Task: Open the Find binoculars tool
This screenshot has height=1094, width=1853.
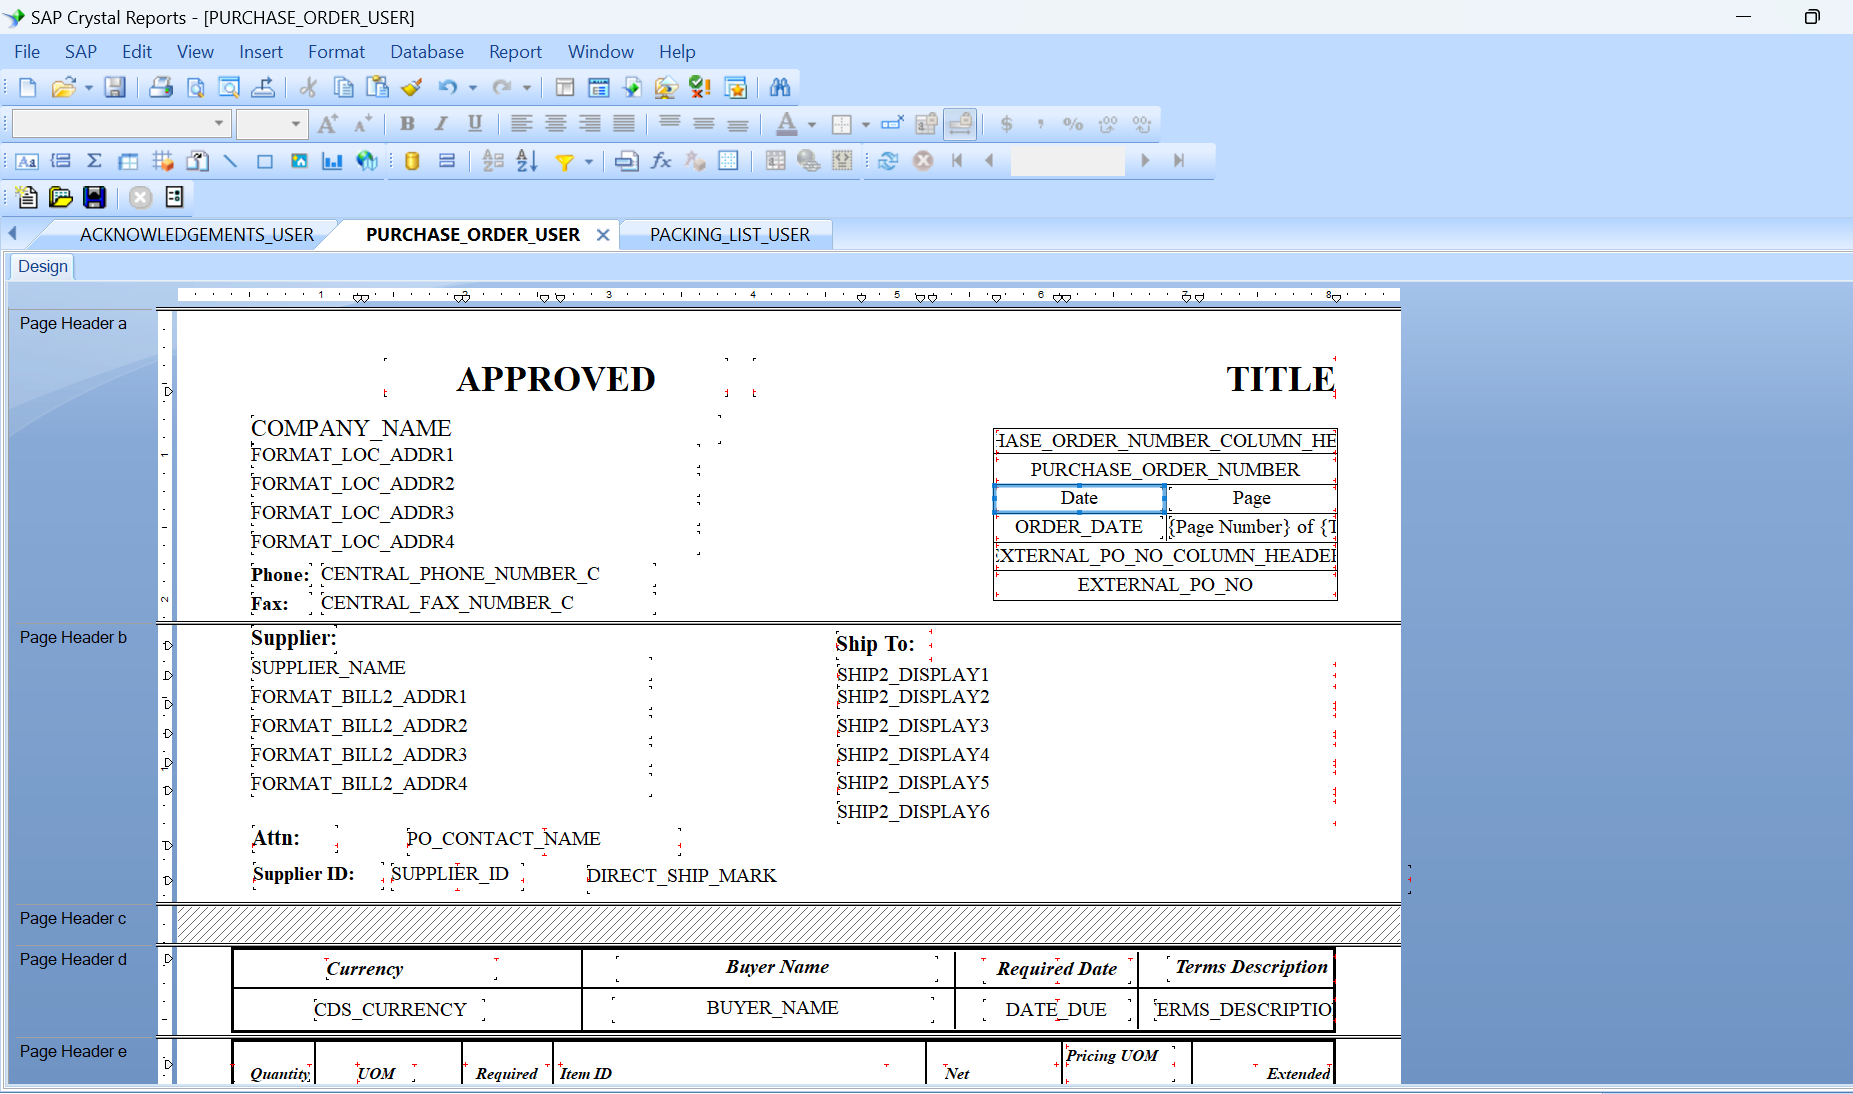Action: click(x=780, y=88)
